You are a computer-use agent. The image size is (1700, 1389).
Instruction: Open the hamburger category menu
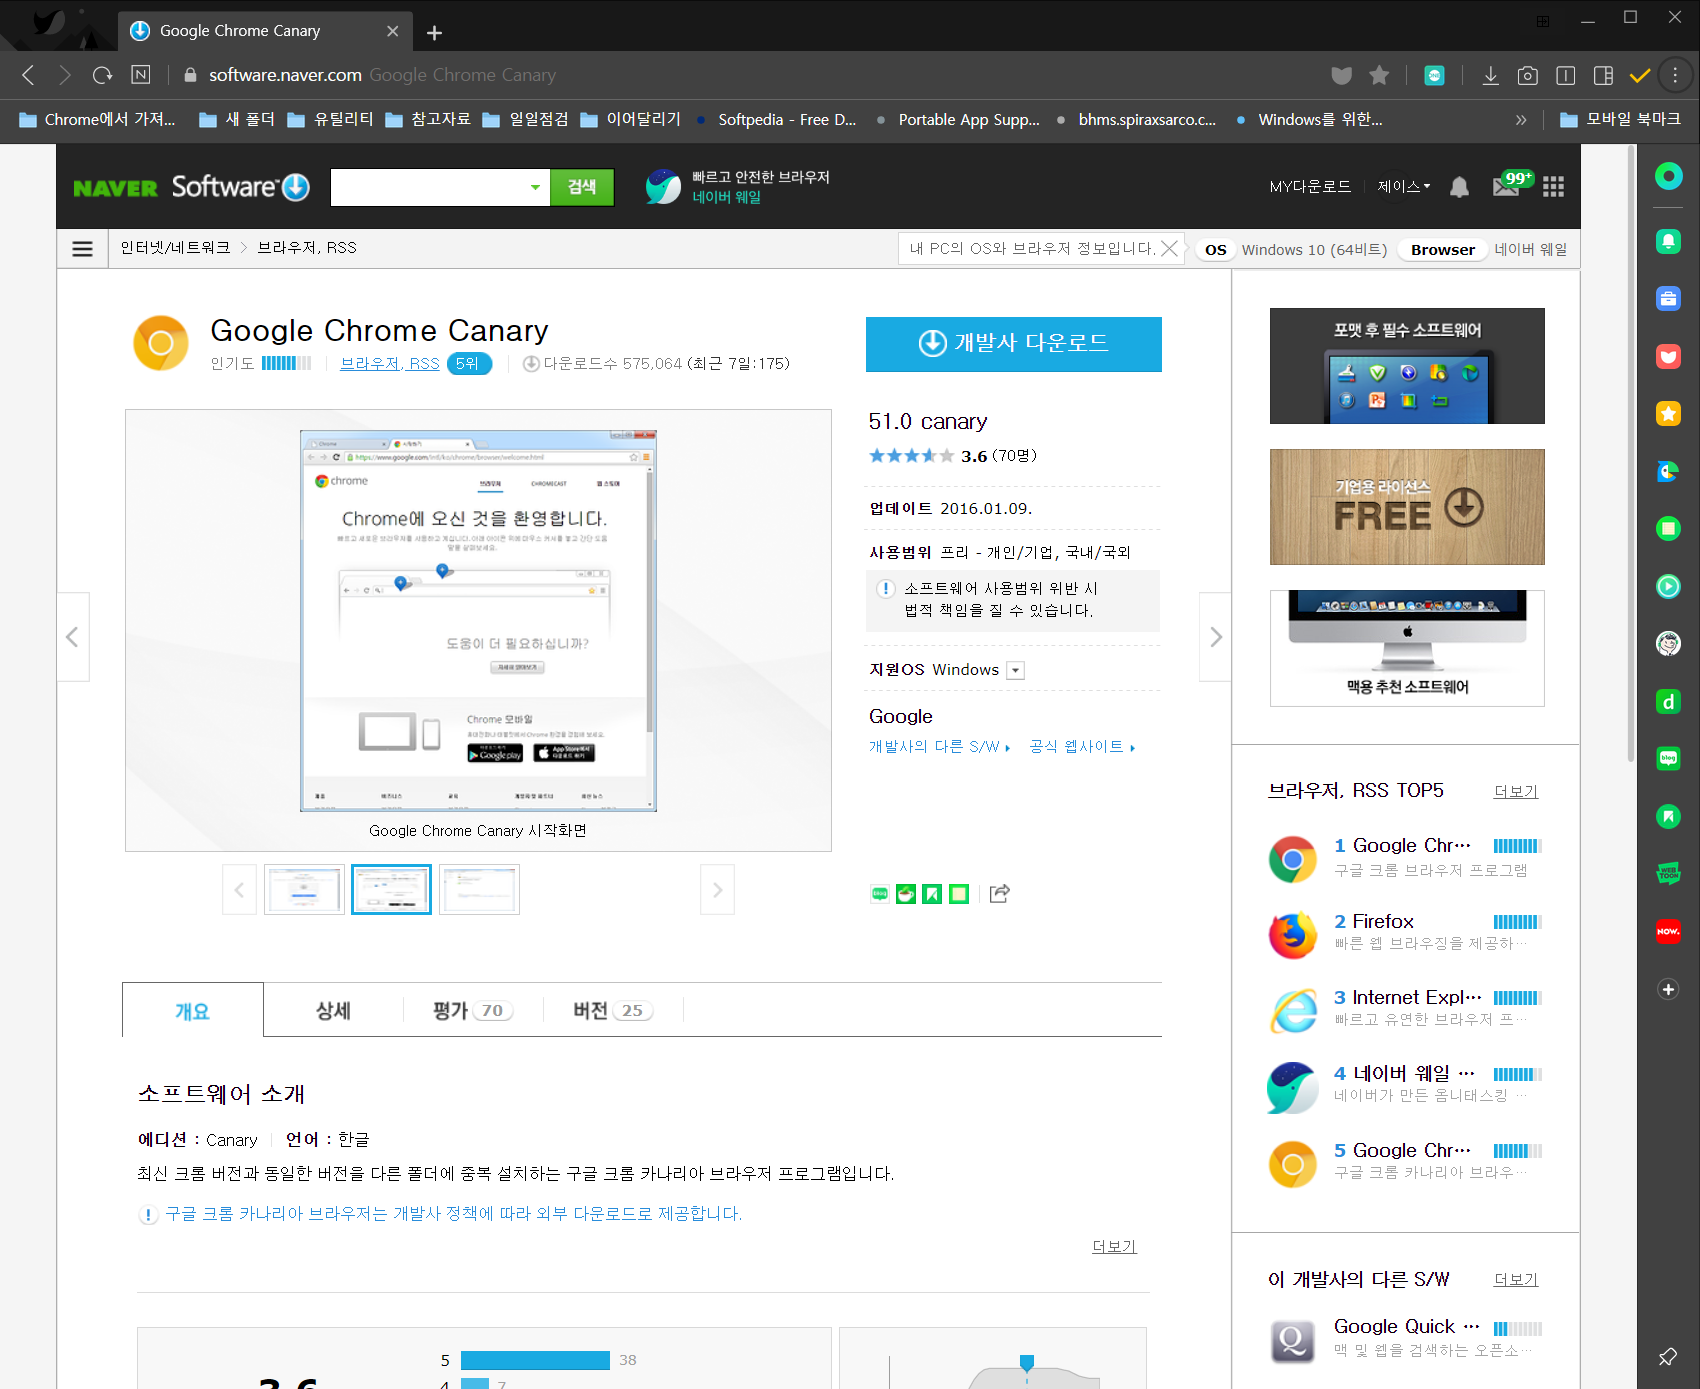tap(82, 249)
